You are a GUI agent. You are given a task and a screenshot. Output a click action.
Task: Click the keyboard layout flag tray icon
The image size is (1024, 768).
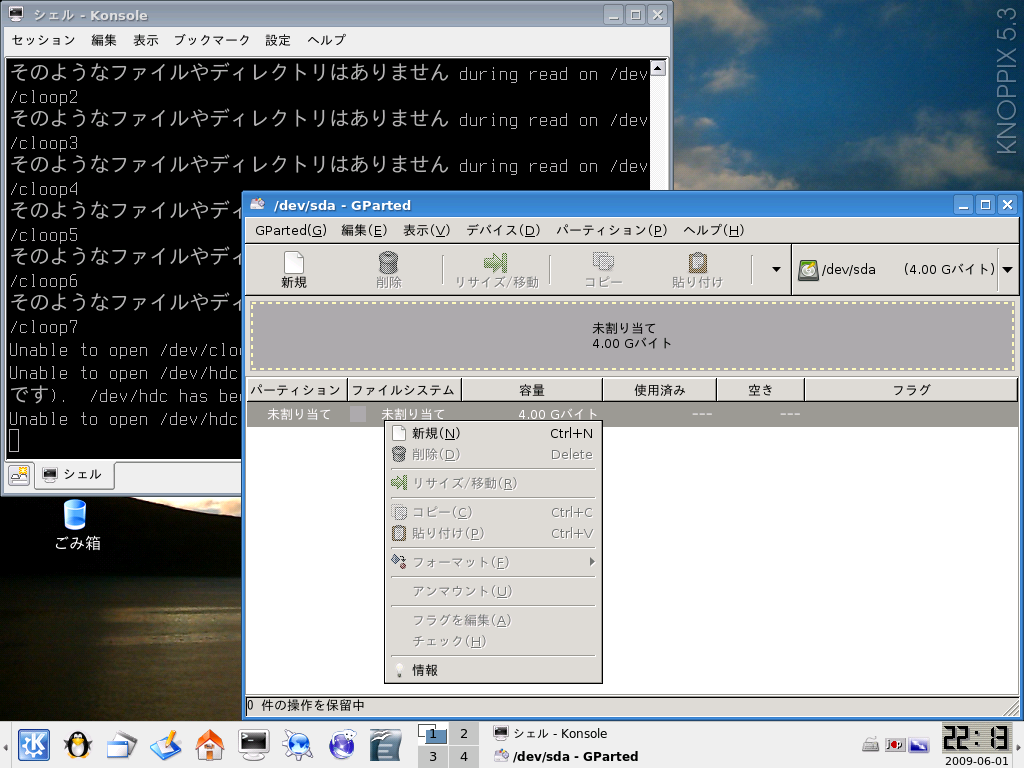[x=895, y=744]
